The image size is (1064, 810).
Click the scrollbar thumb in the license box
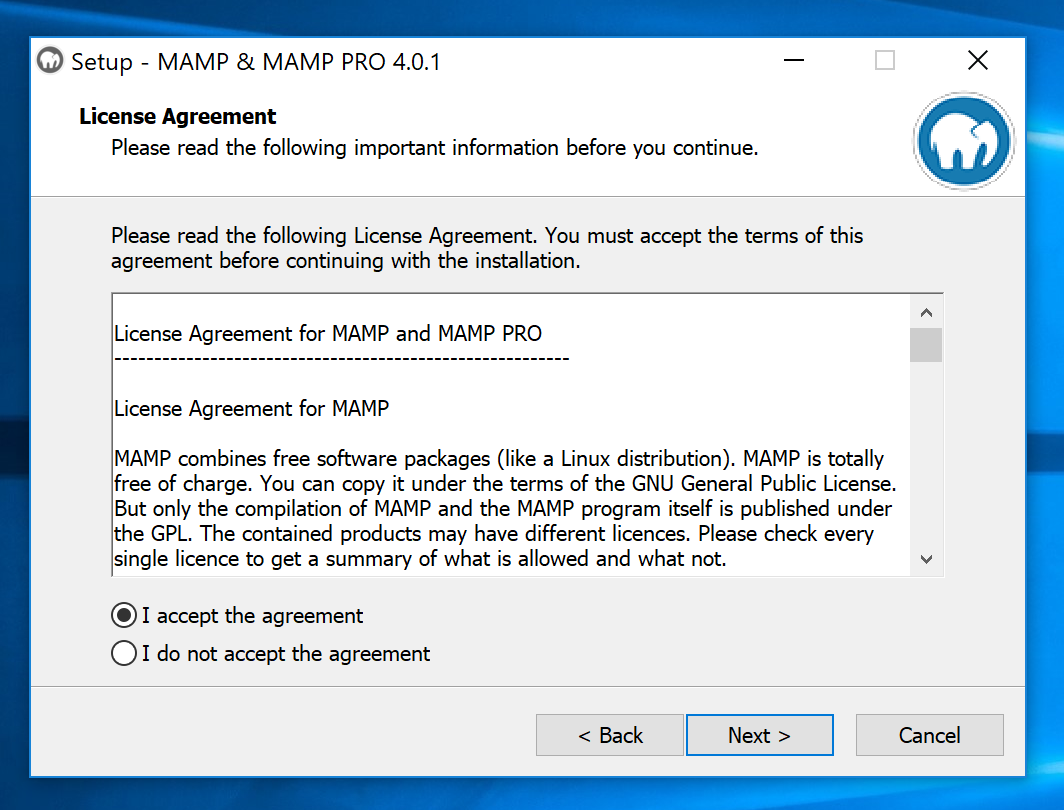[926, 345]
